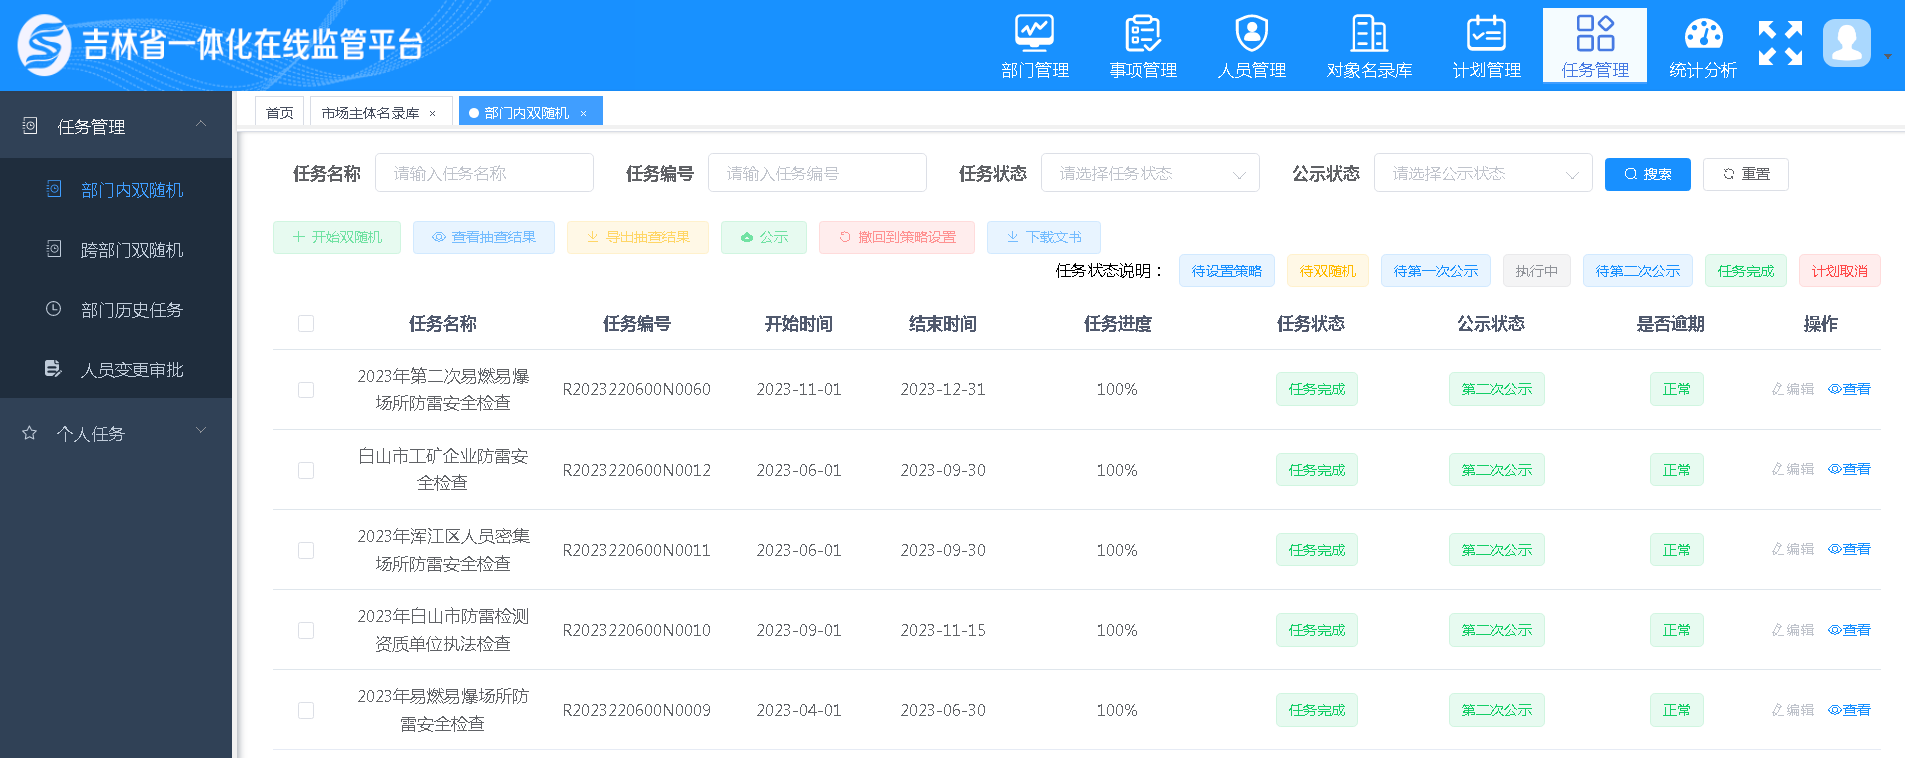1905x758 pixels.
Task: Open 任务状态 dropdown
Action: coord(1150,173)
